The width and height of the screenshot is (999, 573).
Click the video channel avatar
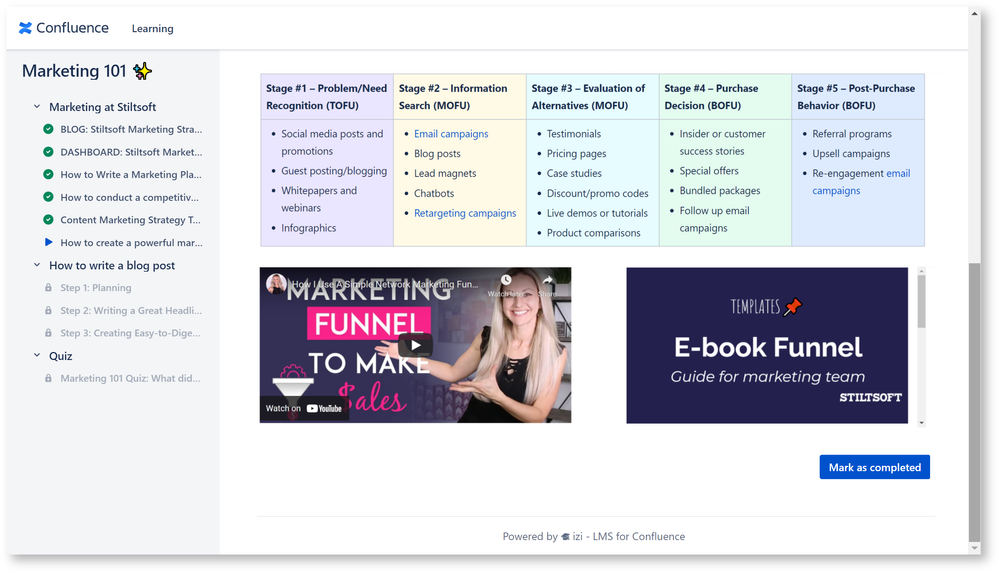coord(276,284)
